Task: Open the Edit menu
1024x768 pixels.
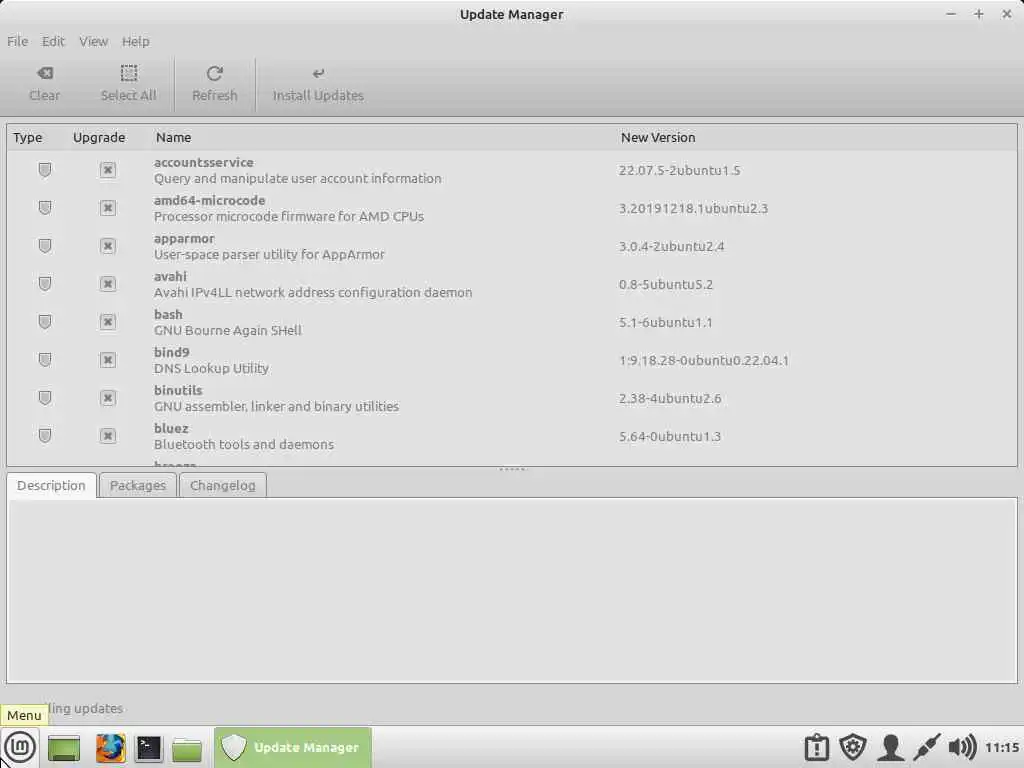Action: [x=54, y=41]
